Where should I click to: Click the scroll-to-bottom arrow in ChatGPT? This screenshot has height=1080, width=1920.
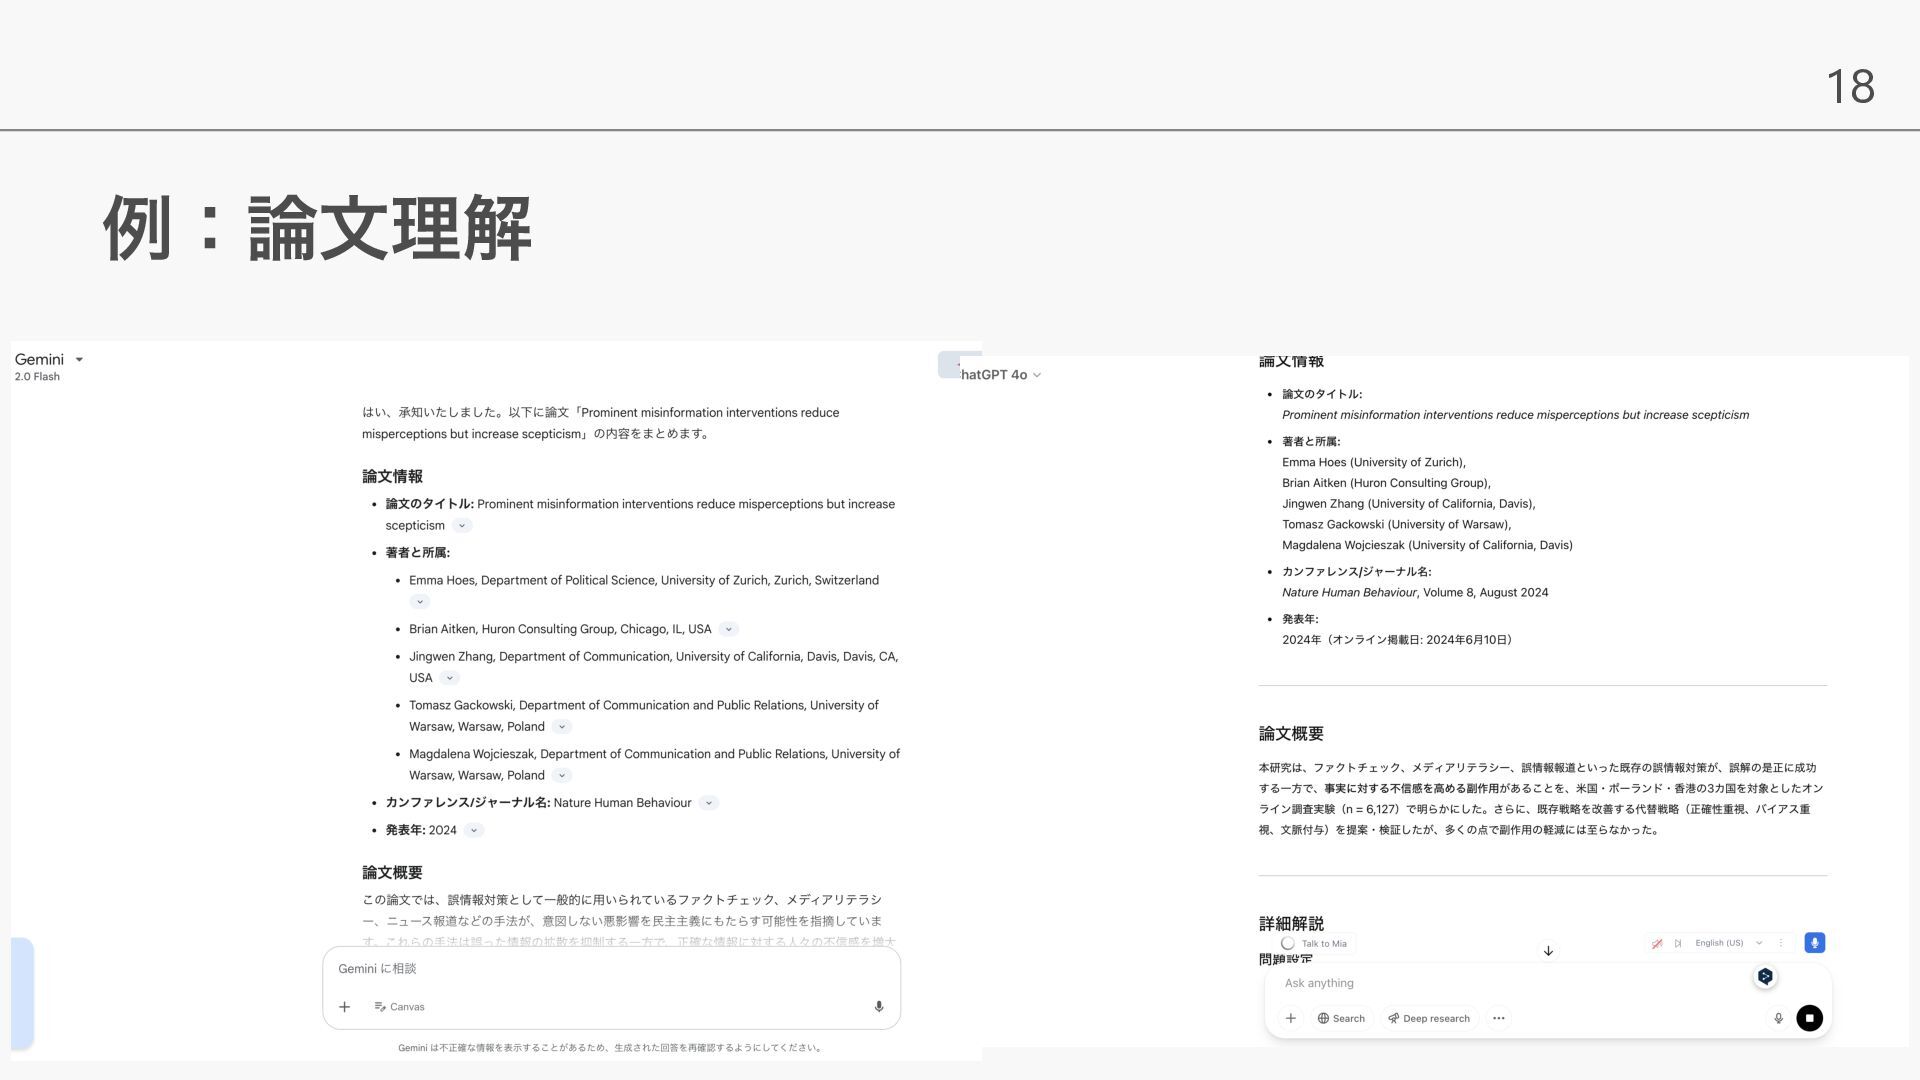click(1548, 951)
